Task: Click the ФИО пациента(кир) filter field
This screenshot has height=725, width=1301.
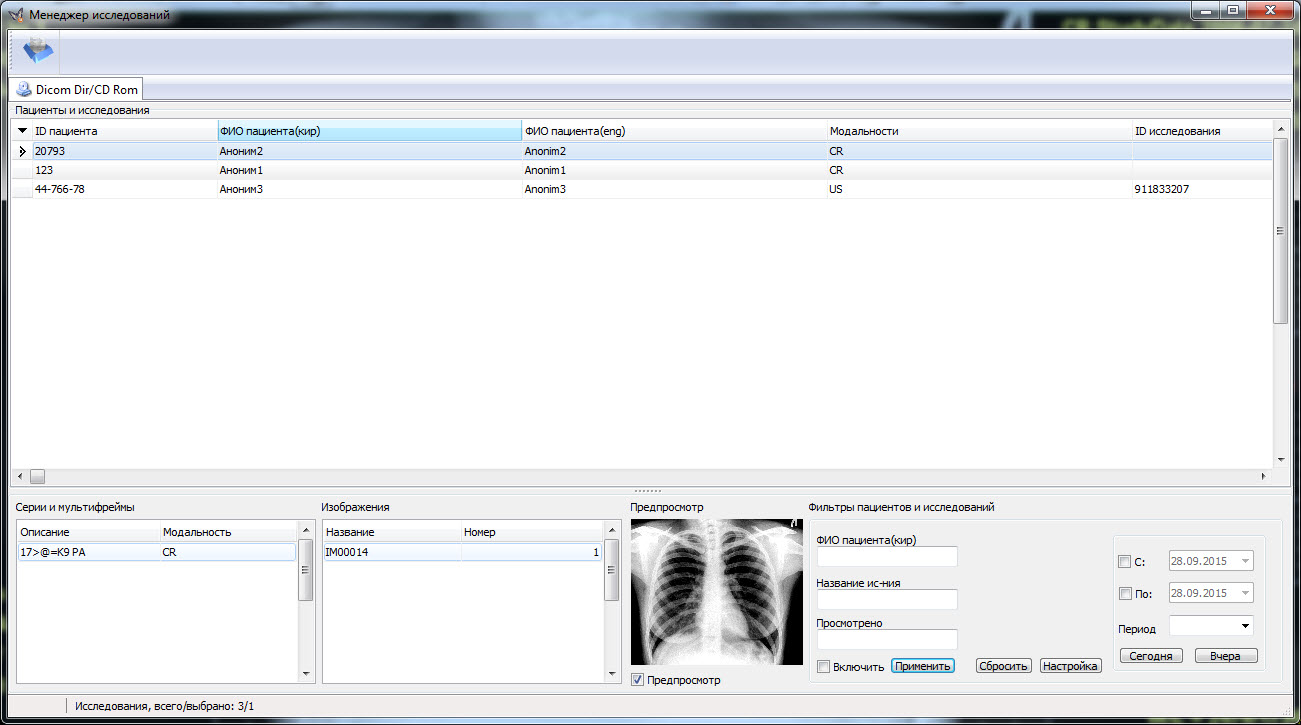Action: point(887,557)
